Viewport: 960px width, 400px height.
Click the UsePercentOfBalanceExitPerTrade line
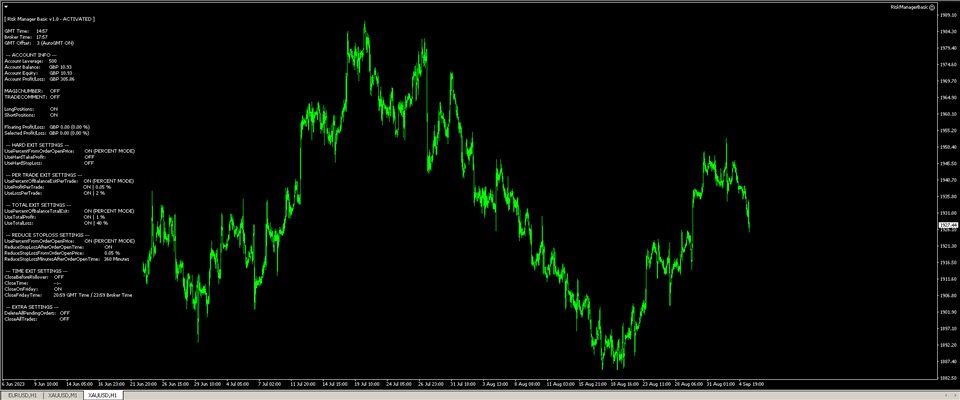pos(69,181)
